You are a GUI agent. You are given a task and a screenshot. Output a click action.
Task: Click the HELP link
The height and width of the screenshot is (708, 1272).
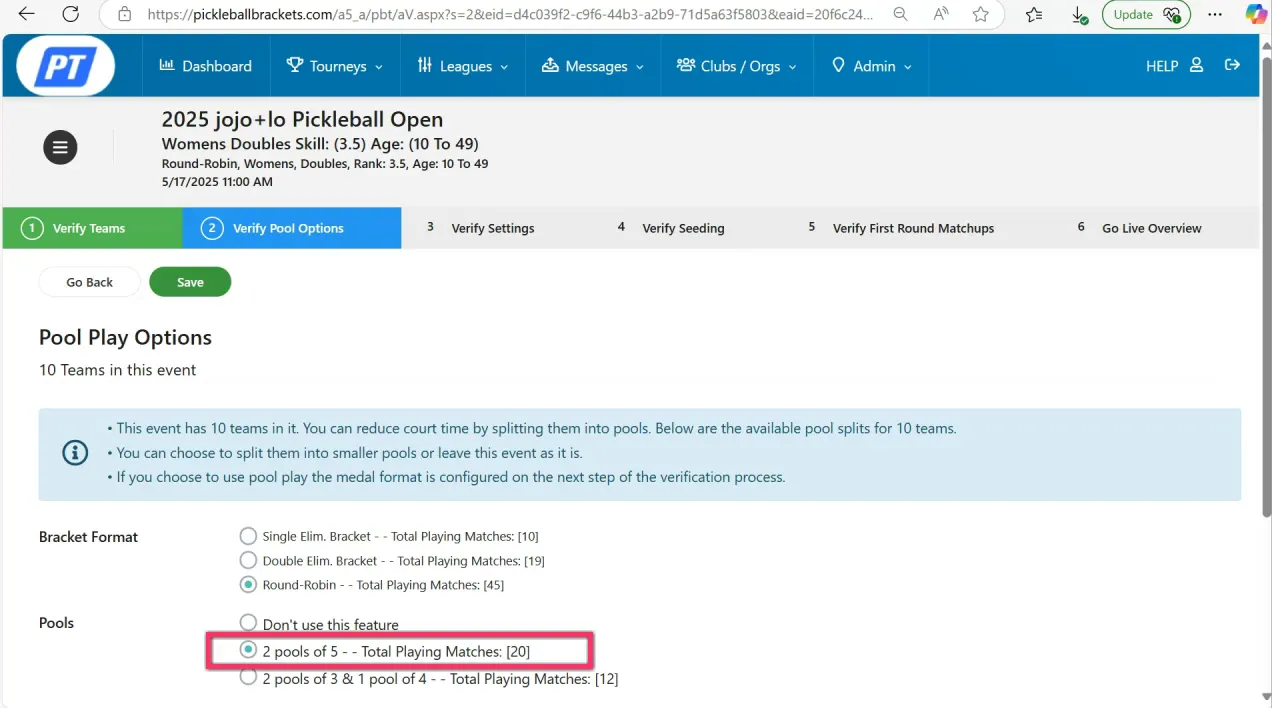[x=1162, y=66]
